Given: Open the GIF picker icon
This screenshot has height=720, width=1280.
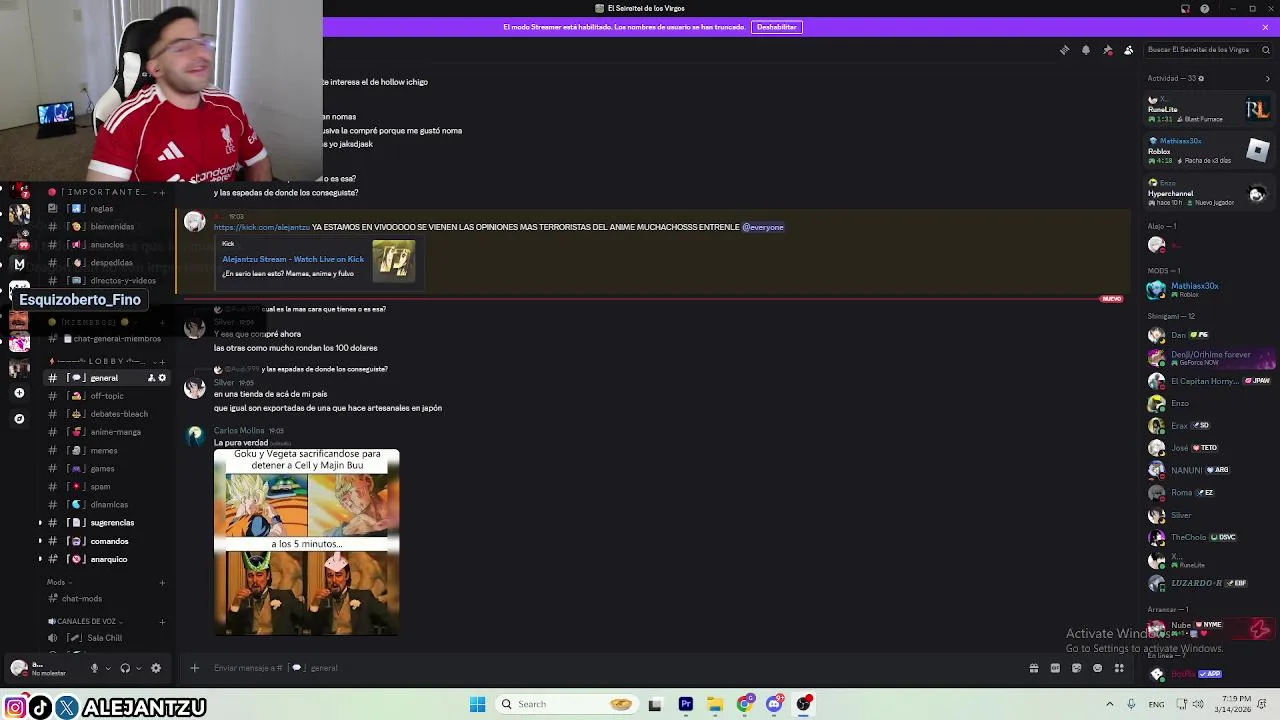Looking at the screenshot, I should (x=1055, y=668).
